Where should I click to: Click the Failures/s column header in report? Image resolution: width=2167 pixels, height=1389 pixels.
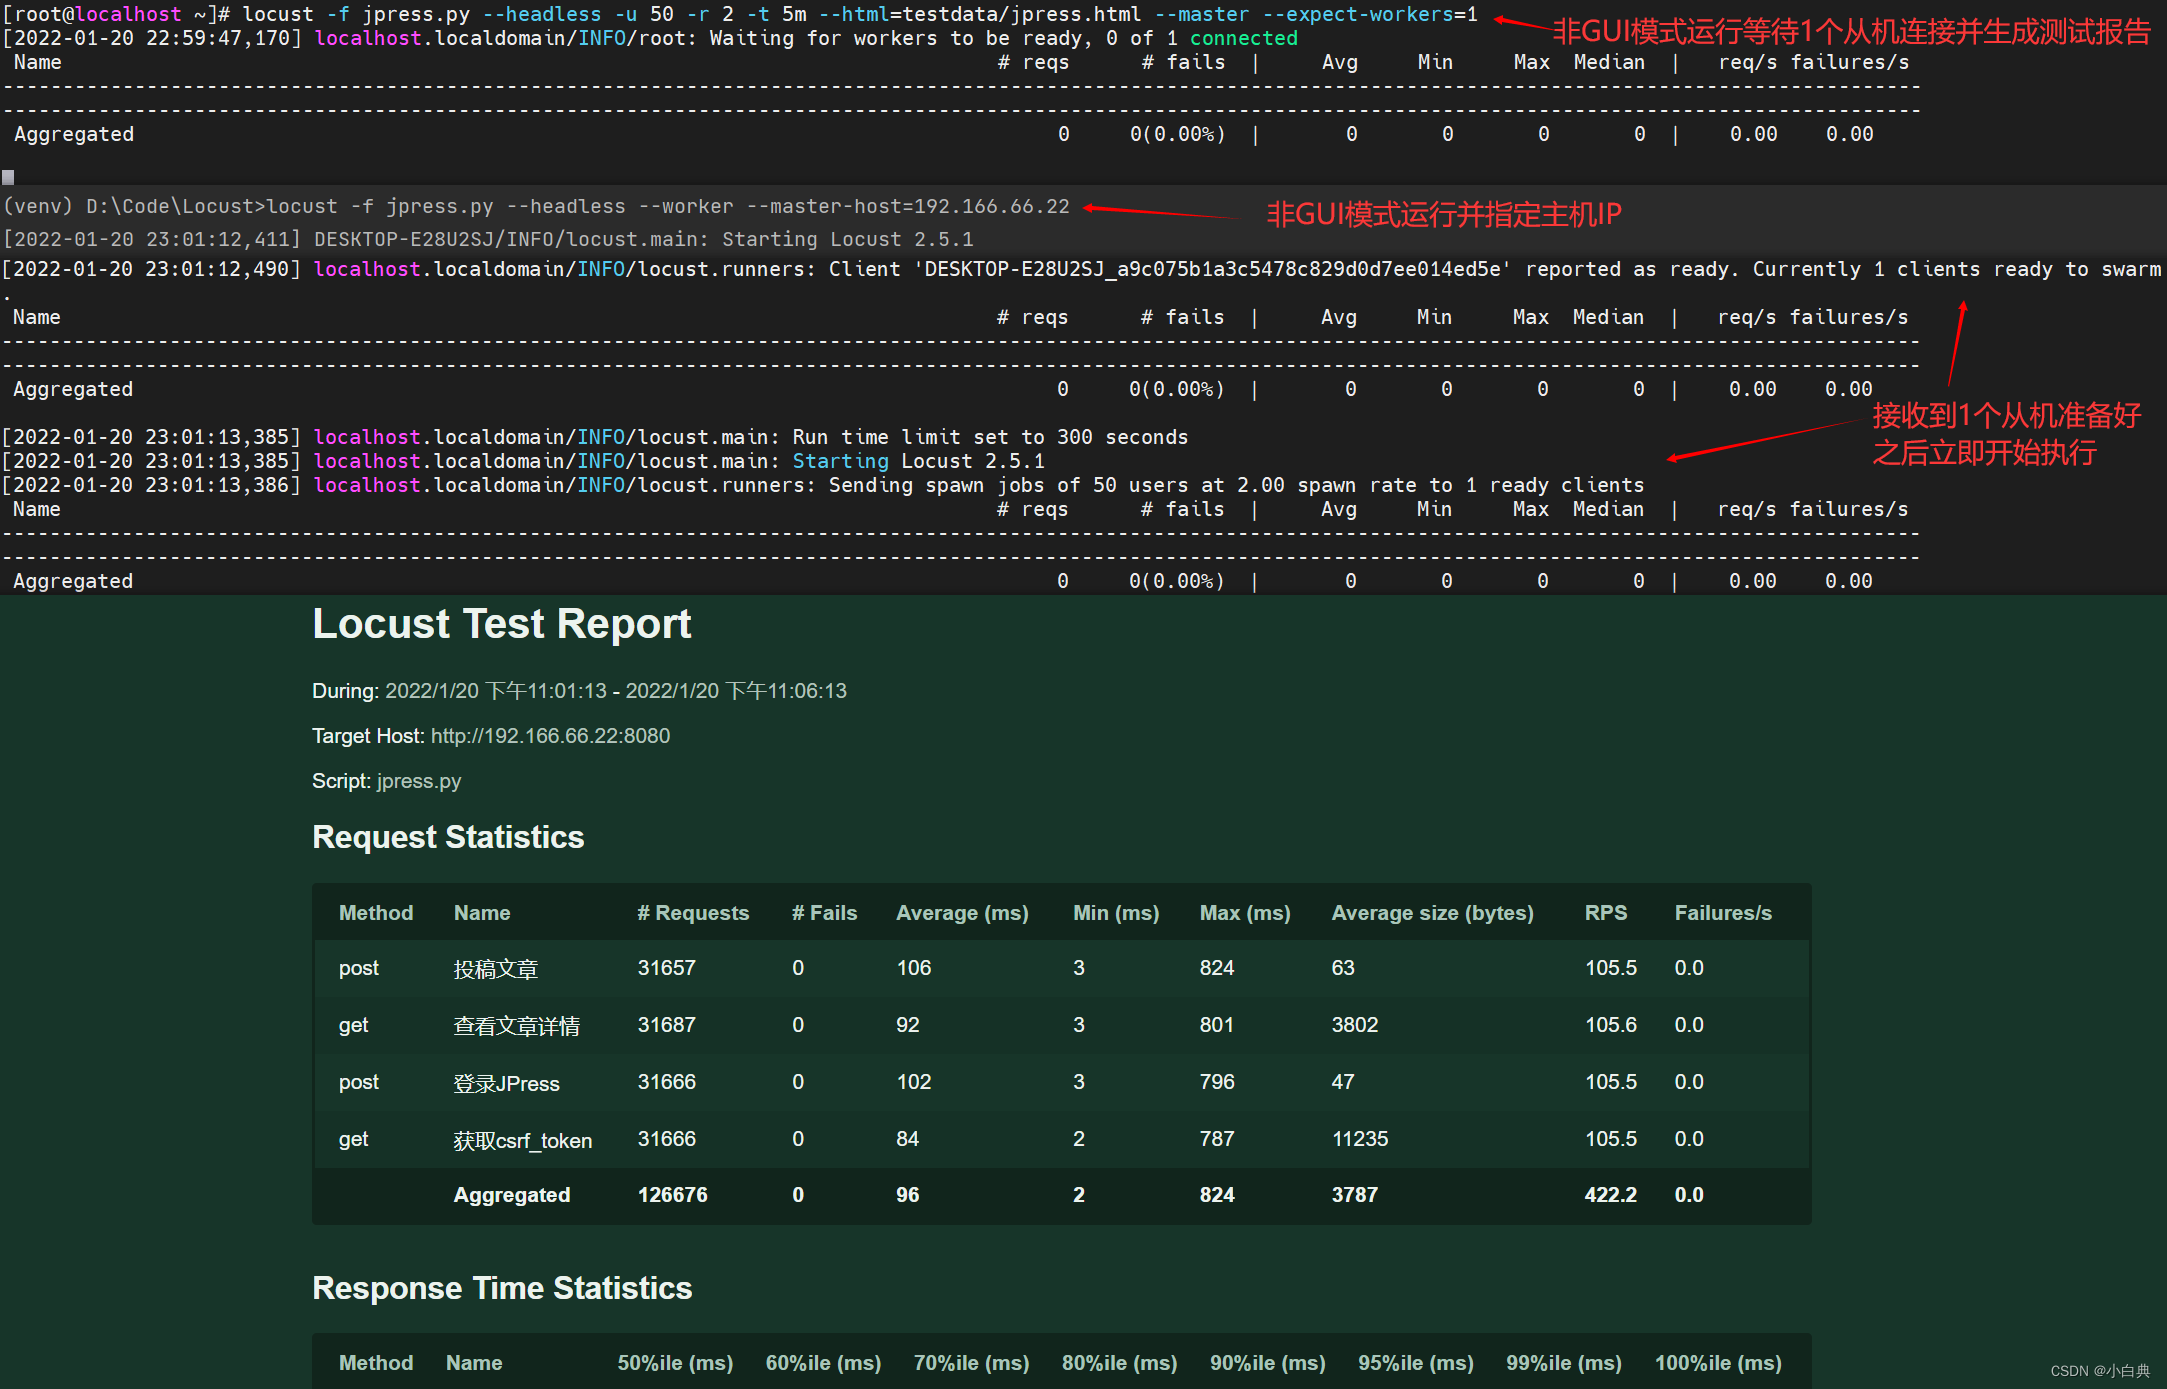coord(1723,913)
